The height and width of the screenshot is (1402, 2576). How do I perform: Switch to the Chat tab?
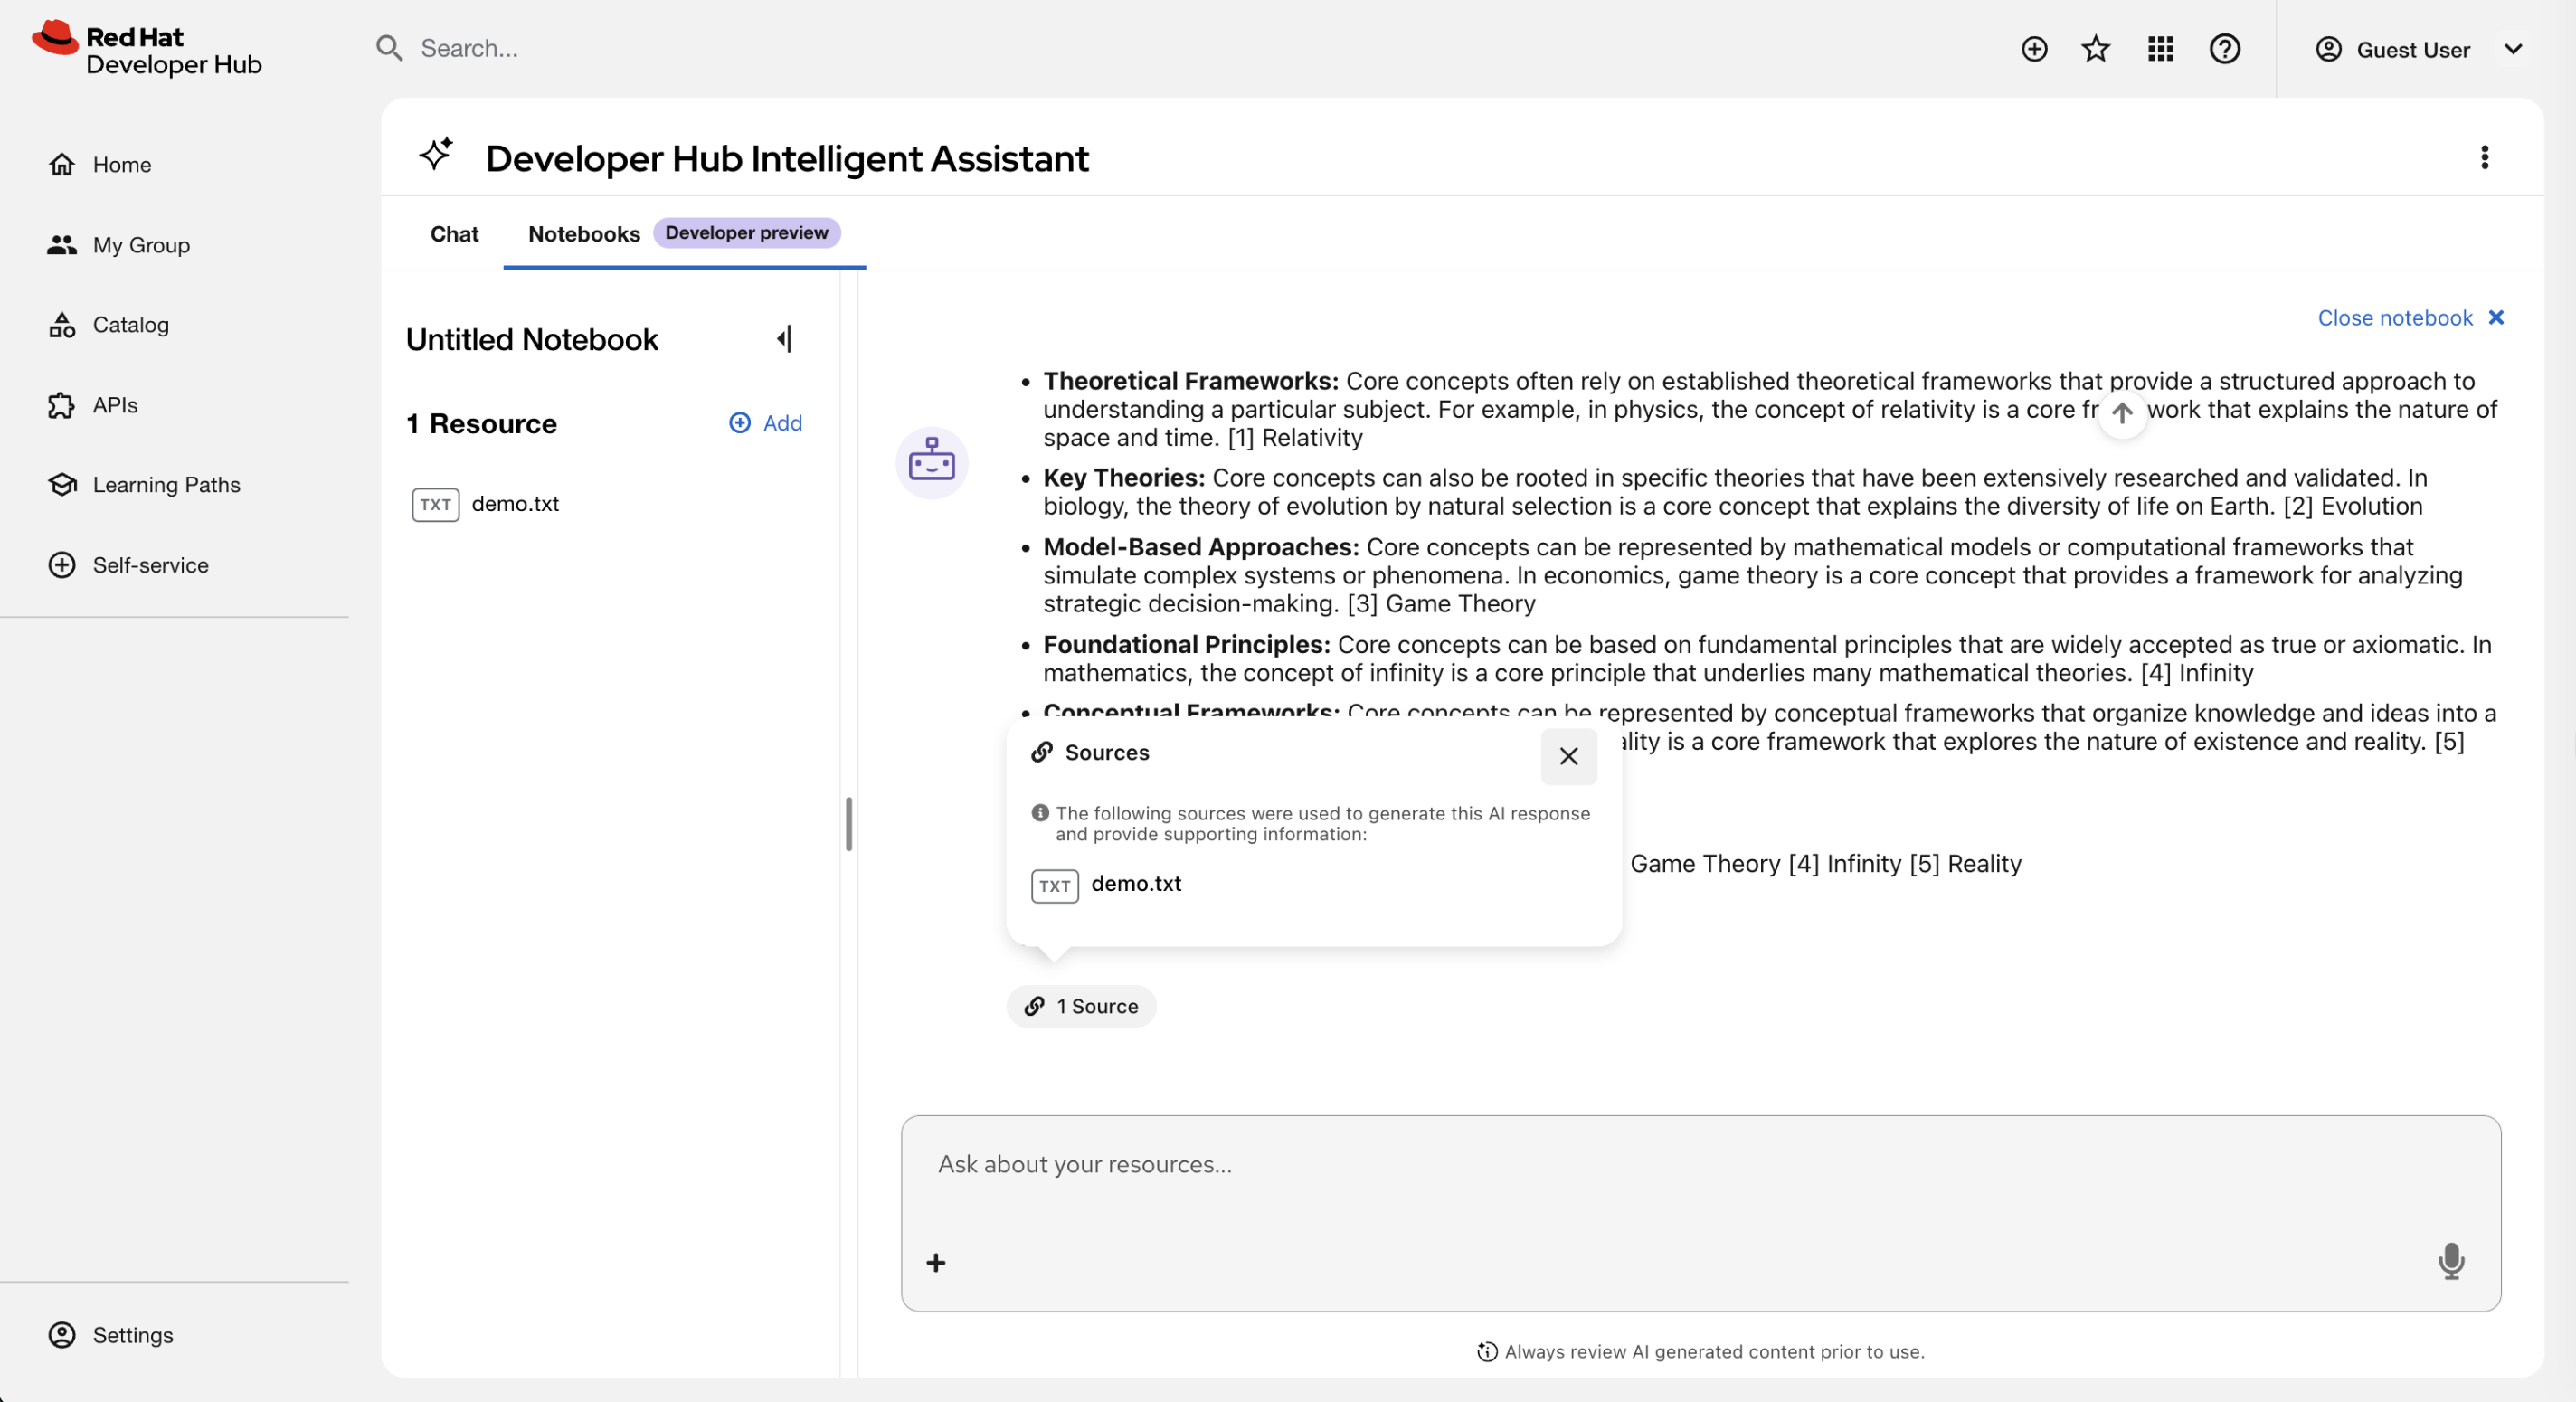[454, 233]
